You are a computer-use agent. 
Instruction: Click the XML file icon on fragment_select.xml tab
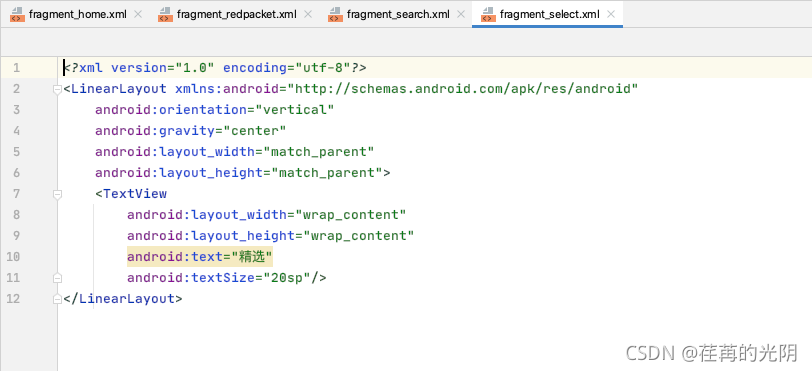pos(488,15)
